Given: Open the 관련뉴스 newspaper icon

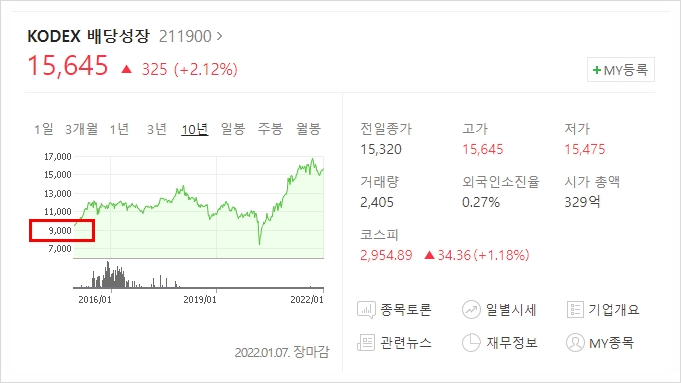Looking at the screenshot, I should pos(366,343).
